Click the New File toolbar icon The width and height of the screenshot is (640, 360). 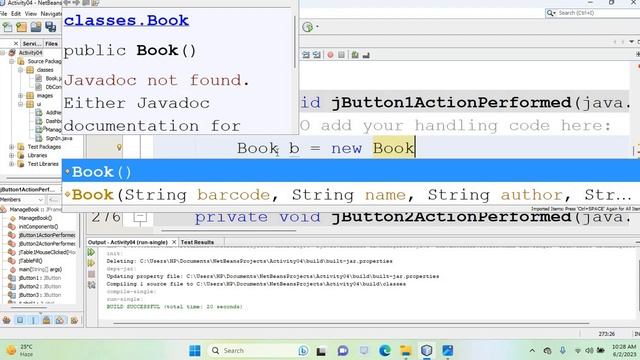point(8,27)
